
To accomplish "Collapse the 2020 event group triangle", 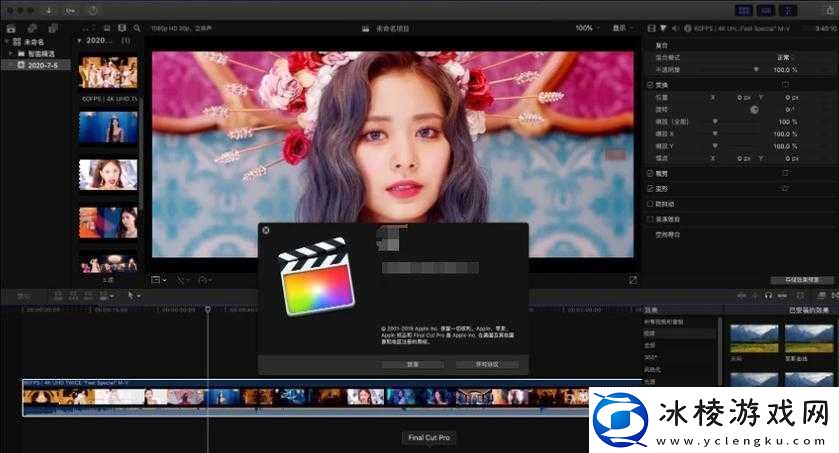I will click(80, 41).
